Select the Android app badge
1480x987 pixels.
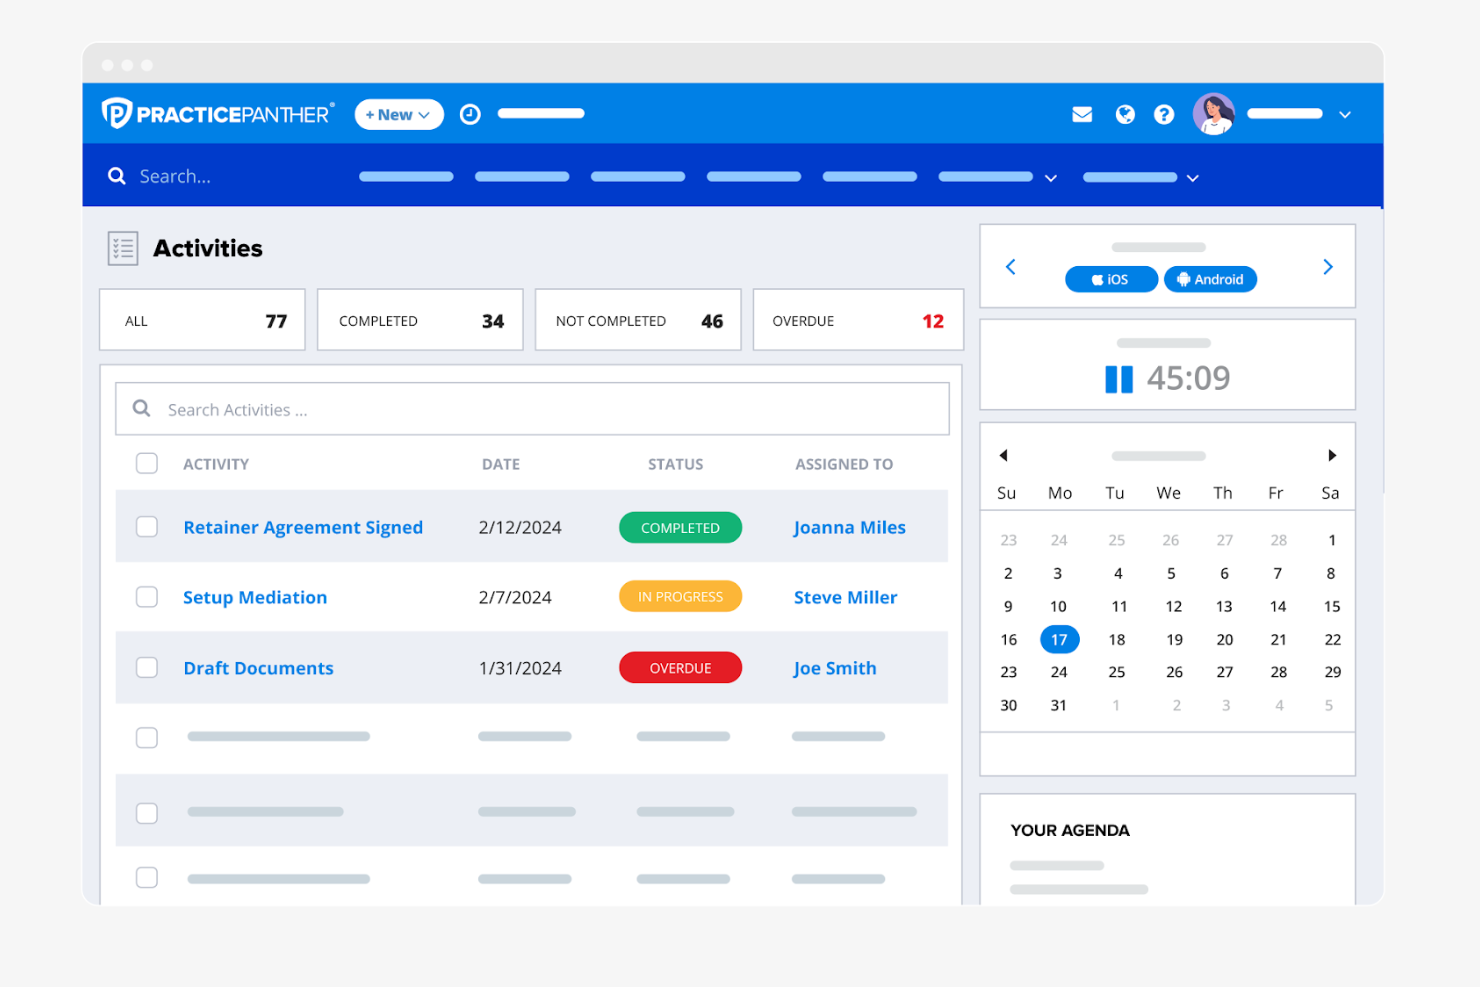click(x=1210, y=279)
